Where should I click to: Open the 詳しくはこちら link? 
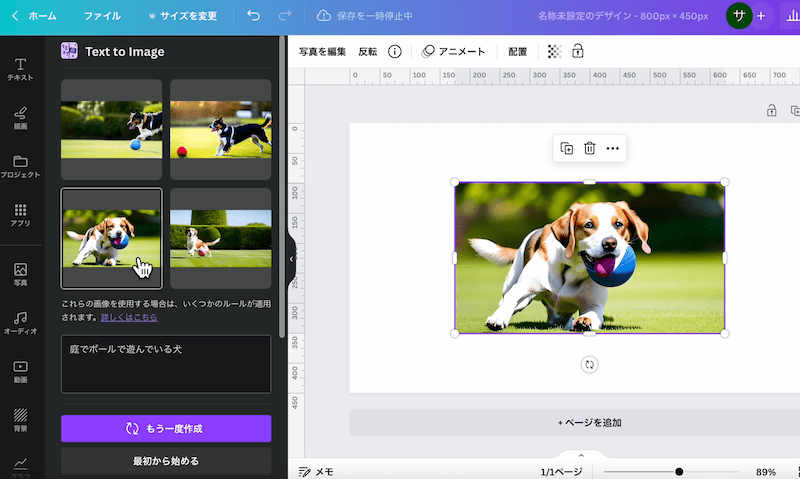(129, 317)
